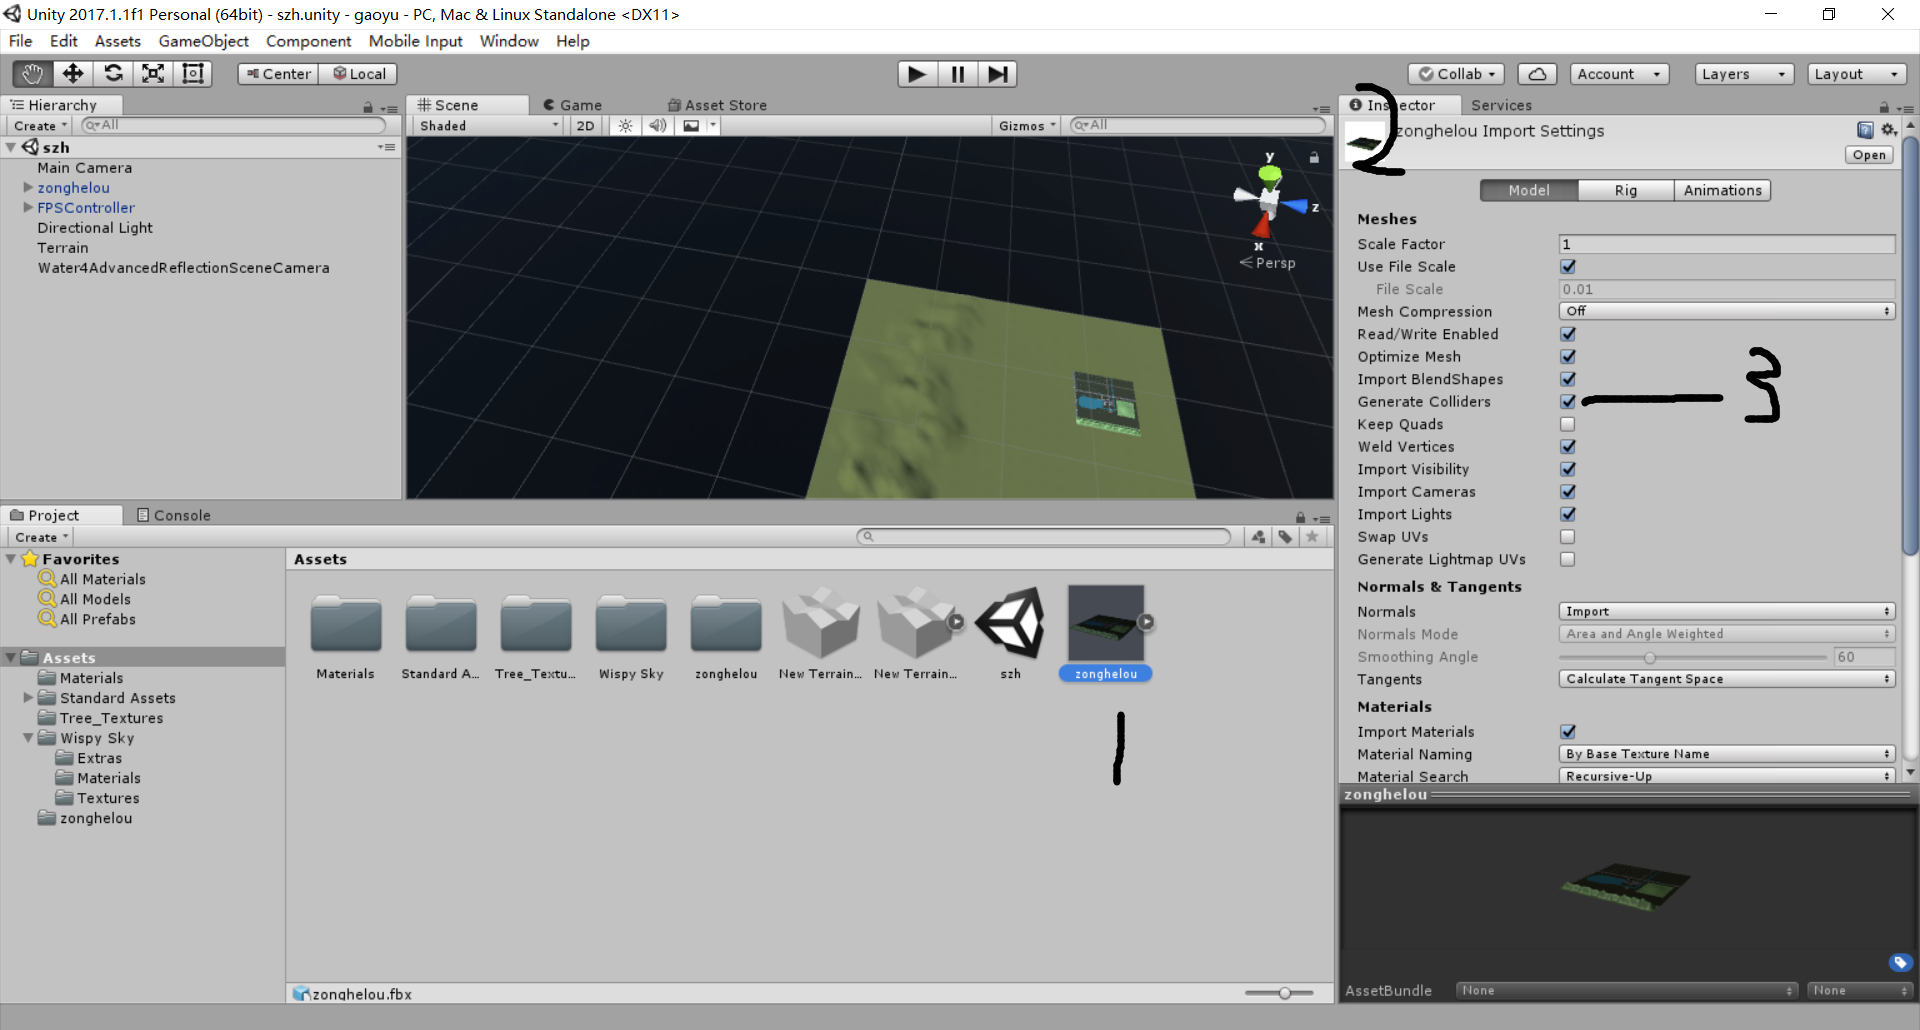Toggle Generate Colliders checkbox
The width and height of the screenshot is (1920, 1030).
click(x=1568, y=402)
